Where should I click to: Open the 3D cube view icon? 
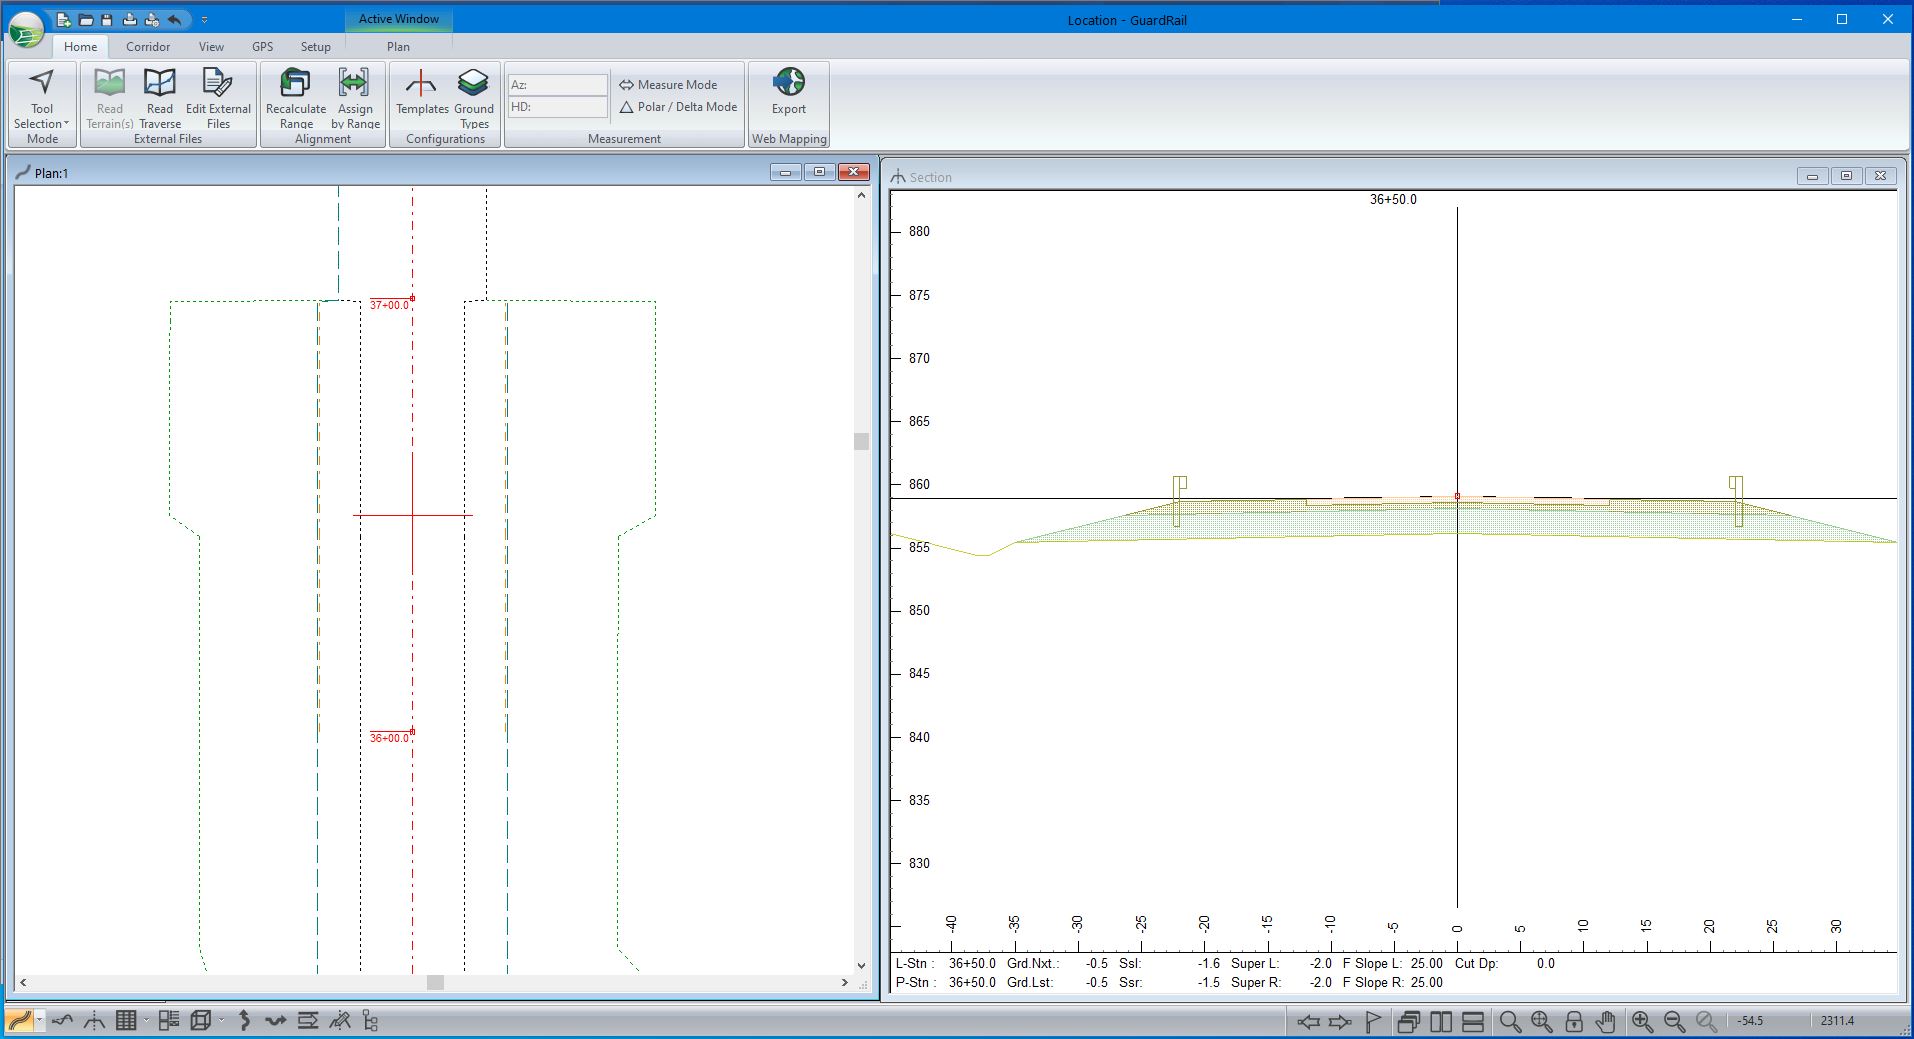pos(200,1021)
